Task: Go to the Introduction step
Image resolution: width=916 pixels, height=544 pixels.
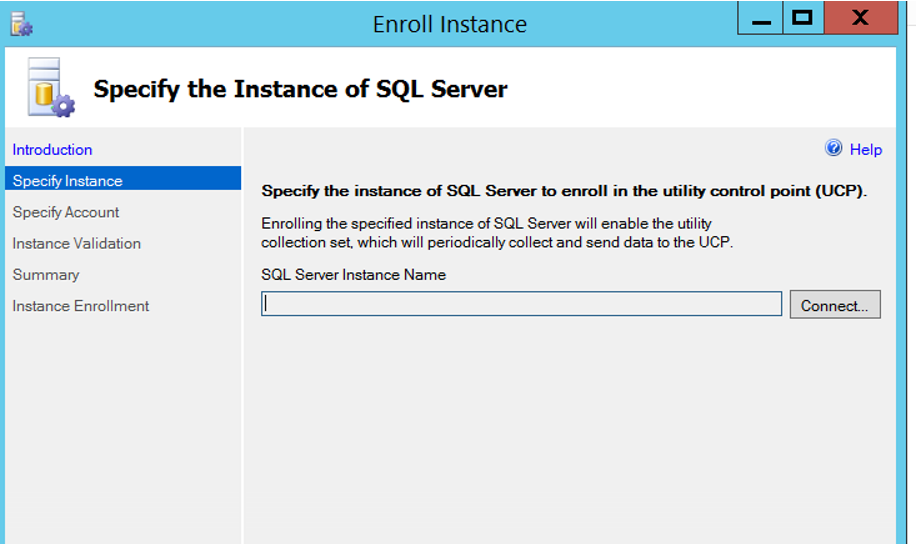Action: tap(52, 150)
